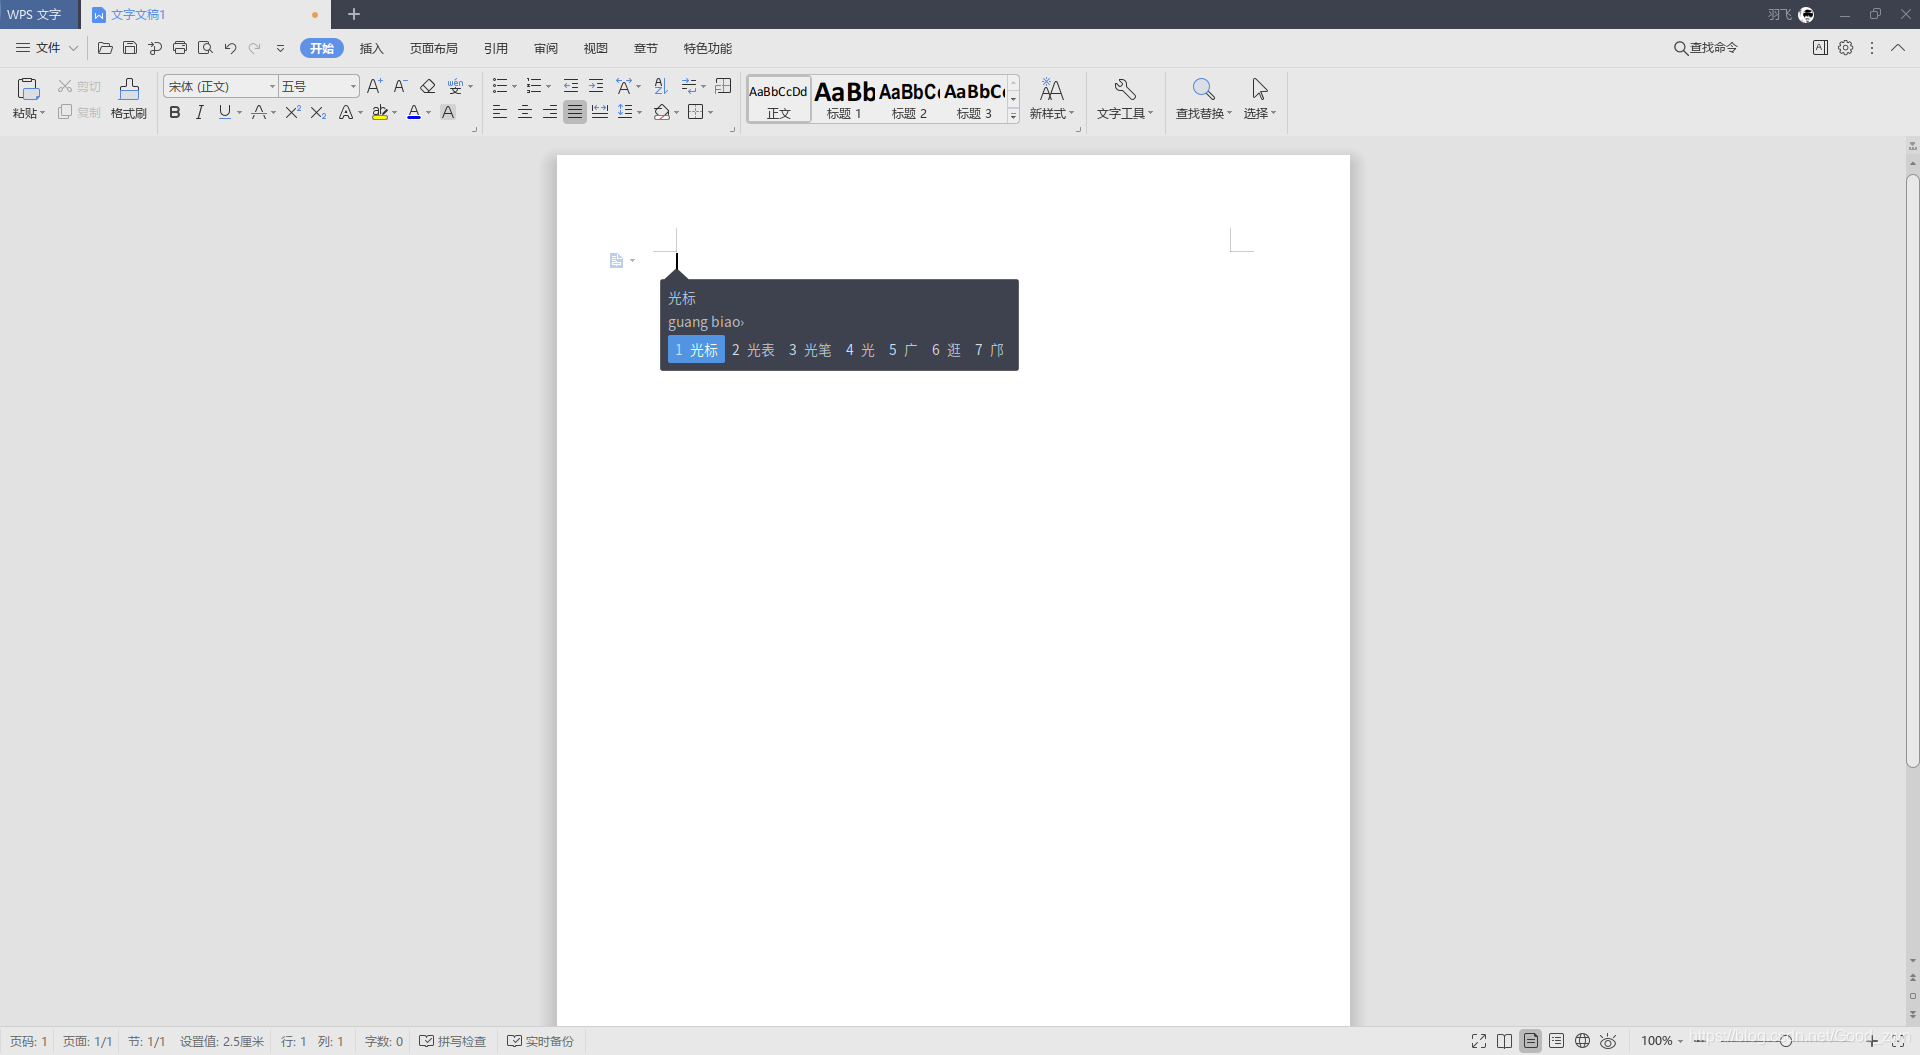The image size is (1920, 1055).
Task: Decrease font size with A- icon
Action: [400, 86]
